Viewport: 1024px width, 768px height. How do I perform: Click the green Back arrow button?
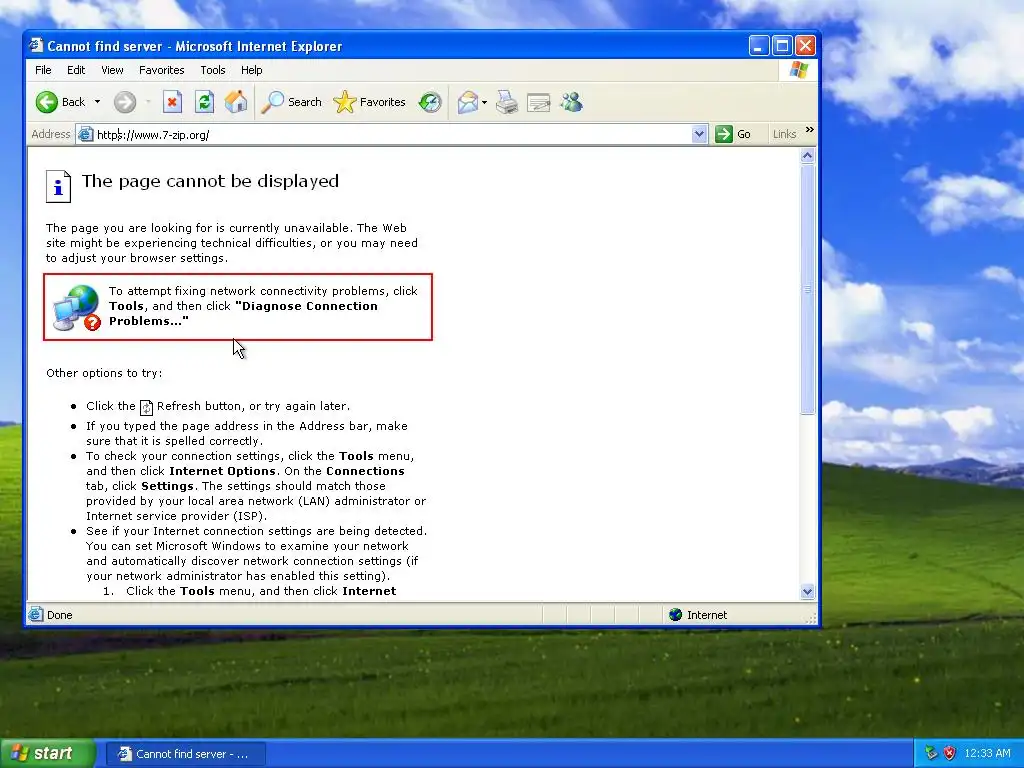point(47,102)
